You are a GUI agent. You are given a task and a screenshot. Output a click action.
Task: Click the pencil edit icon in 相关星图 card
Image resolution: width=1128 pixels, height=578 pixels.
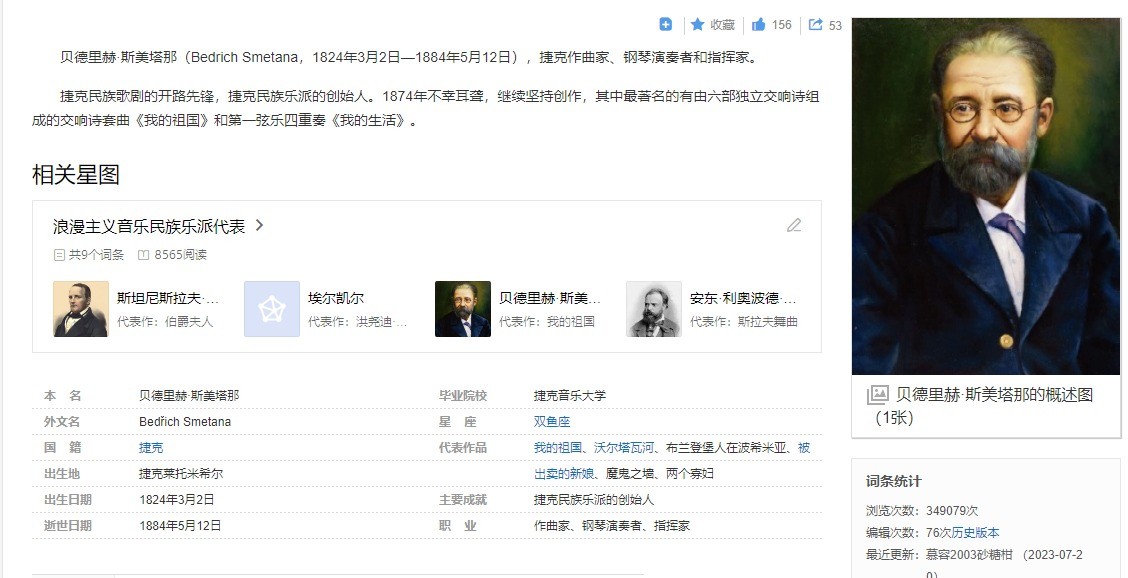[794, 225]
